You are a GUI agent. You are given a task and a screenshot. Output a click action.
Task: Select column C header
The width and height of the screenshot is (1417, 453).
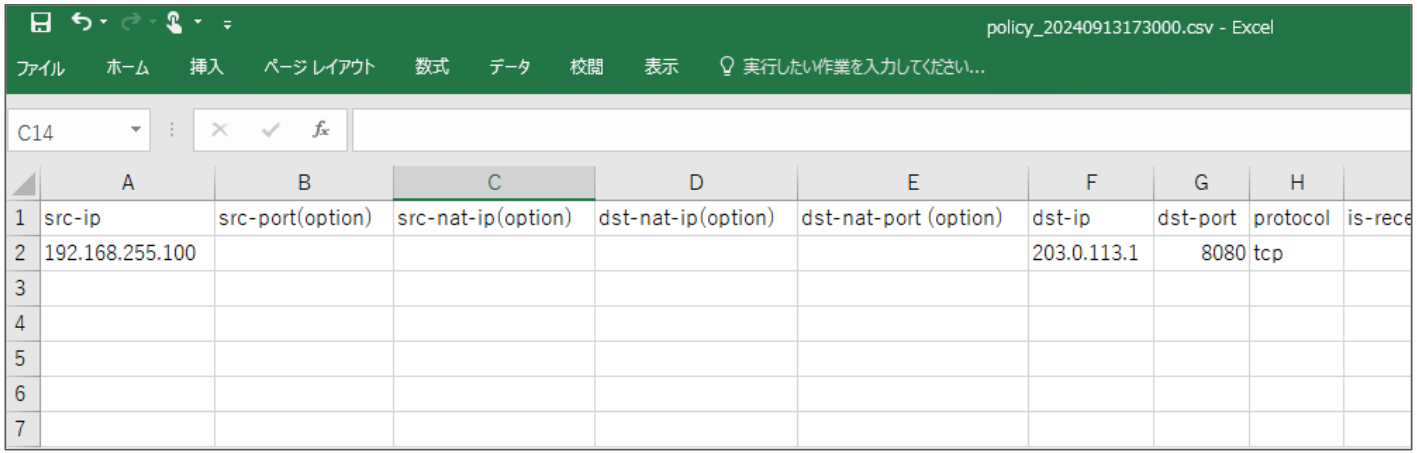coord(494,183)
